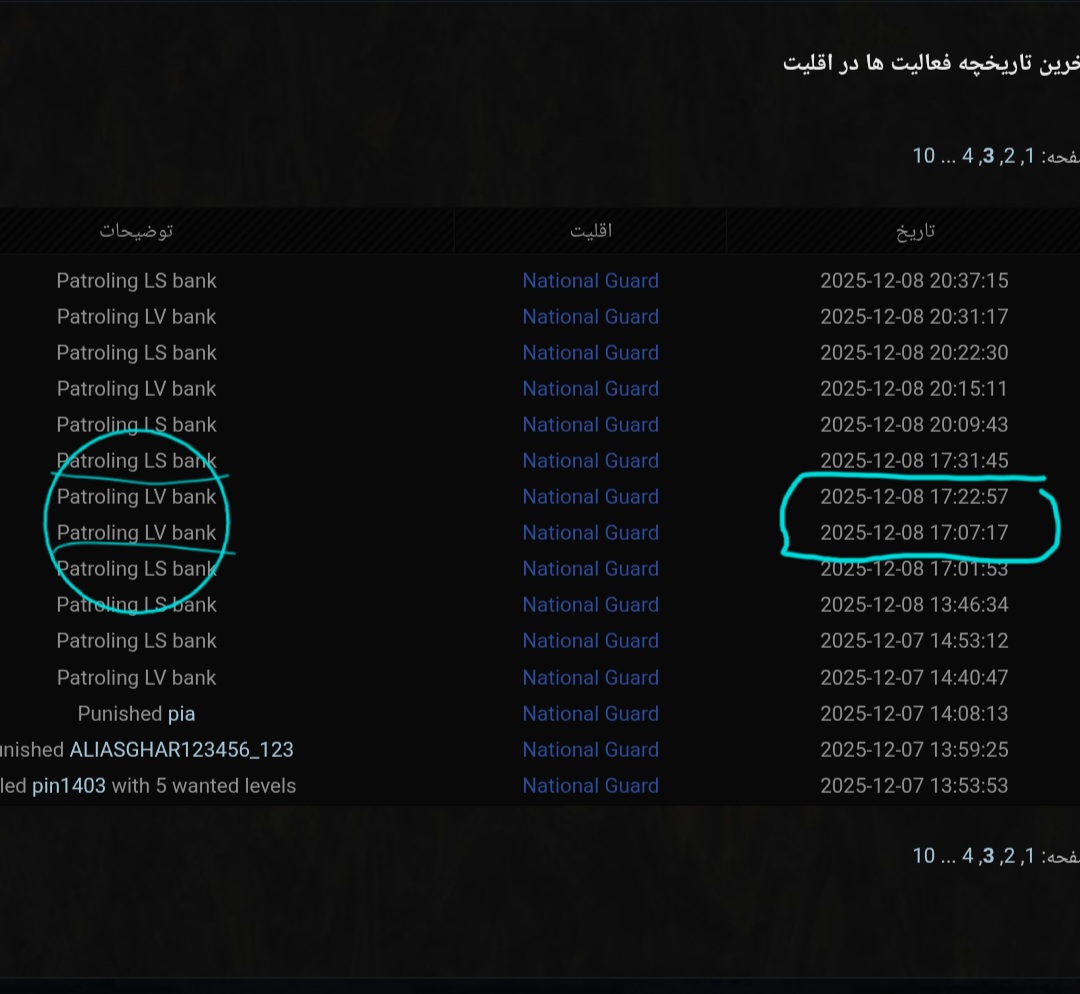Go to page 1 in bottom pagination
This screenshot has height=994, width=1080.
(1029, 855)
